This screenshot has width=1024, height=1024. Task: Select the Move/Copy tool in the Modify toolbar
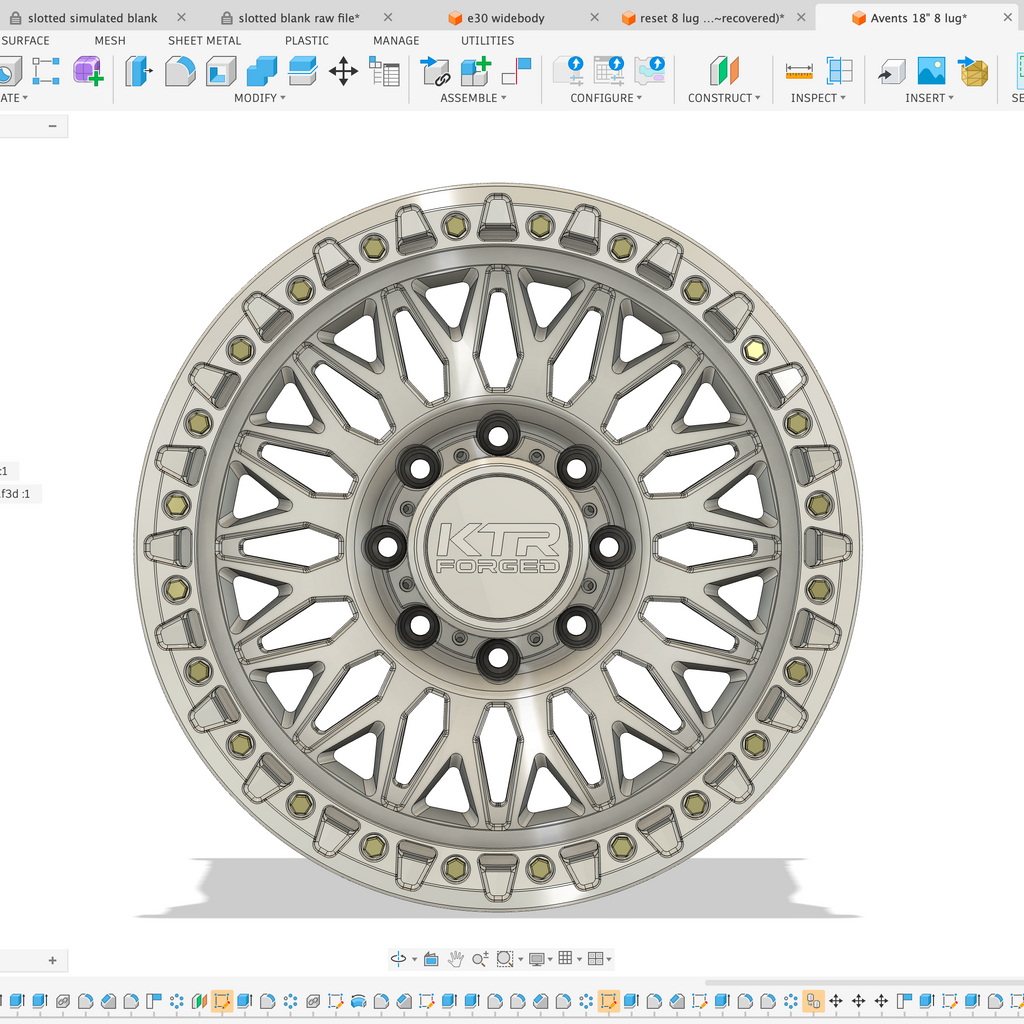343,71
